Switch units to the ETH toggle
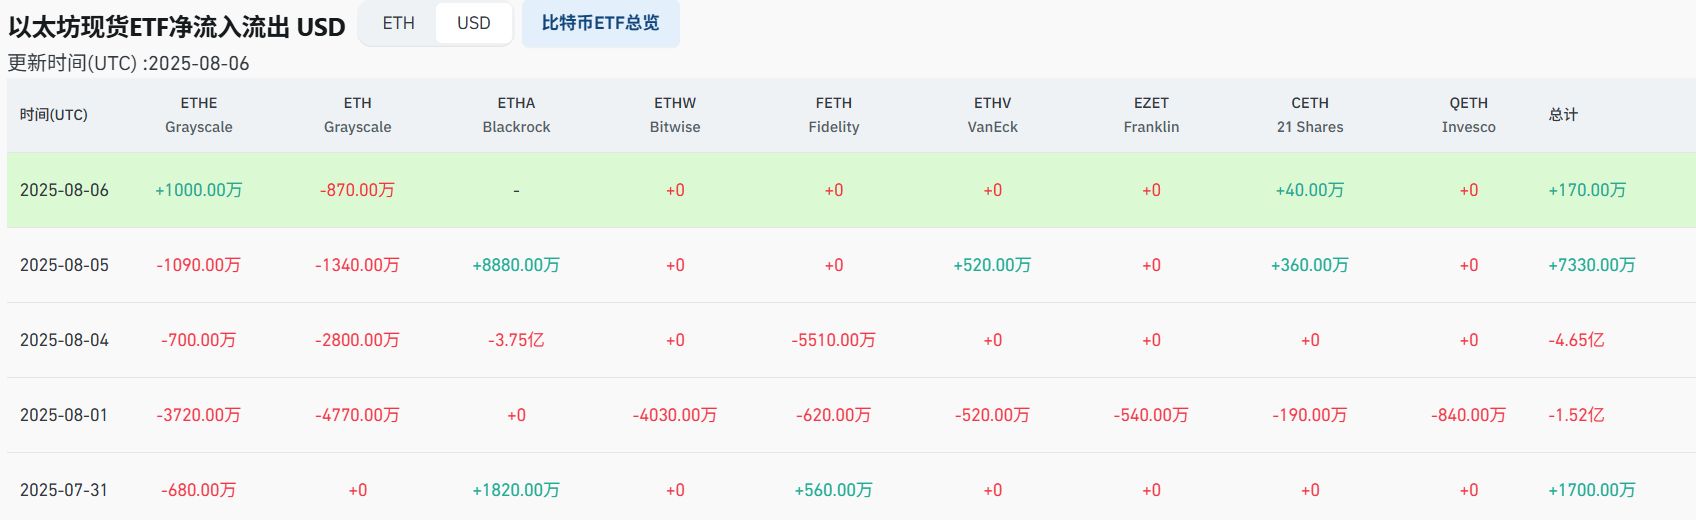1696x520 pixels. click(x=398, y=23)
